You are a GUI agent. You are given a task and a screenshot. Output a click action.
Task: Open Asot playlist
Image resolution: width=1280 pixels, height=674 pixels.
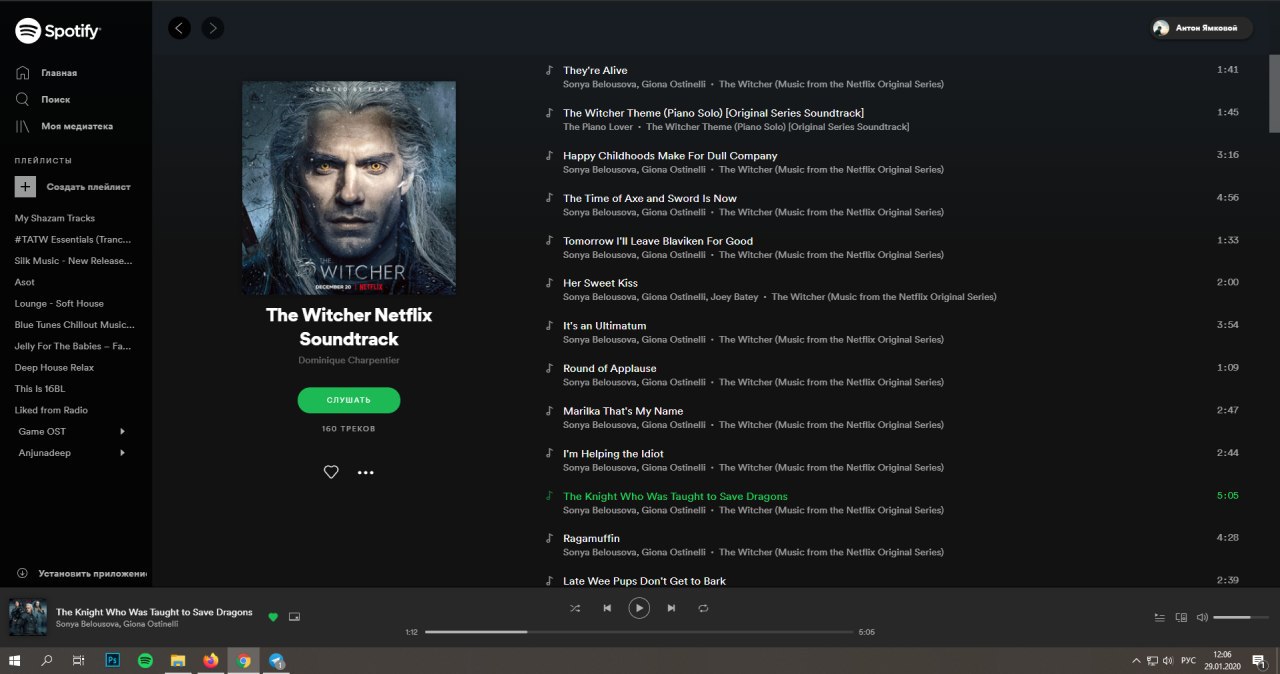24,282
